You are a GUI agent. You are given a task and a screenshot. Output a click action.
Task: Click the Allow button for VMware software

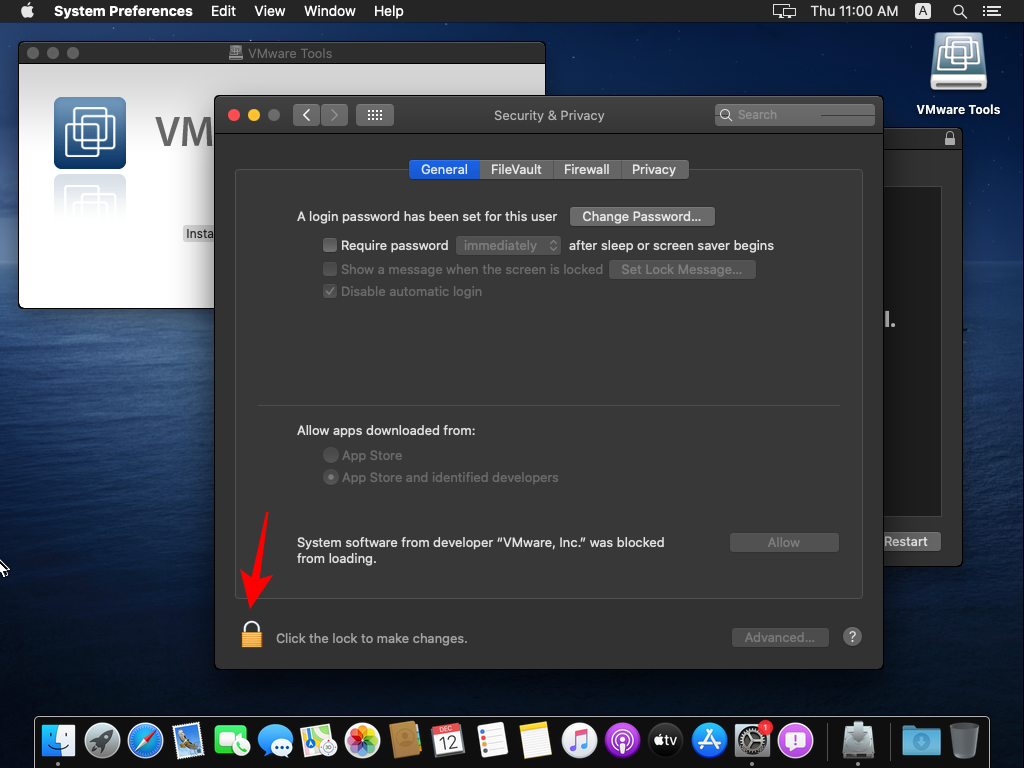[784, 542]
